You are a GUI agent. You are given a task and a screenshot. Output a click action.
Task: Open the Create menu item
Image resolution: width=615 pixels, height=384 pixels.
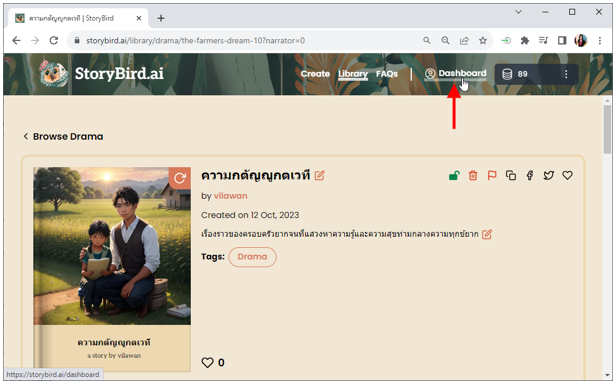click(x=315, y=74)
